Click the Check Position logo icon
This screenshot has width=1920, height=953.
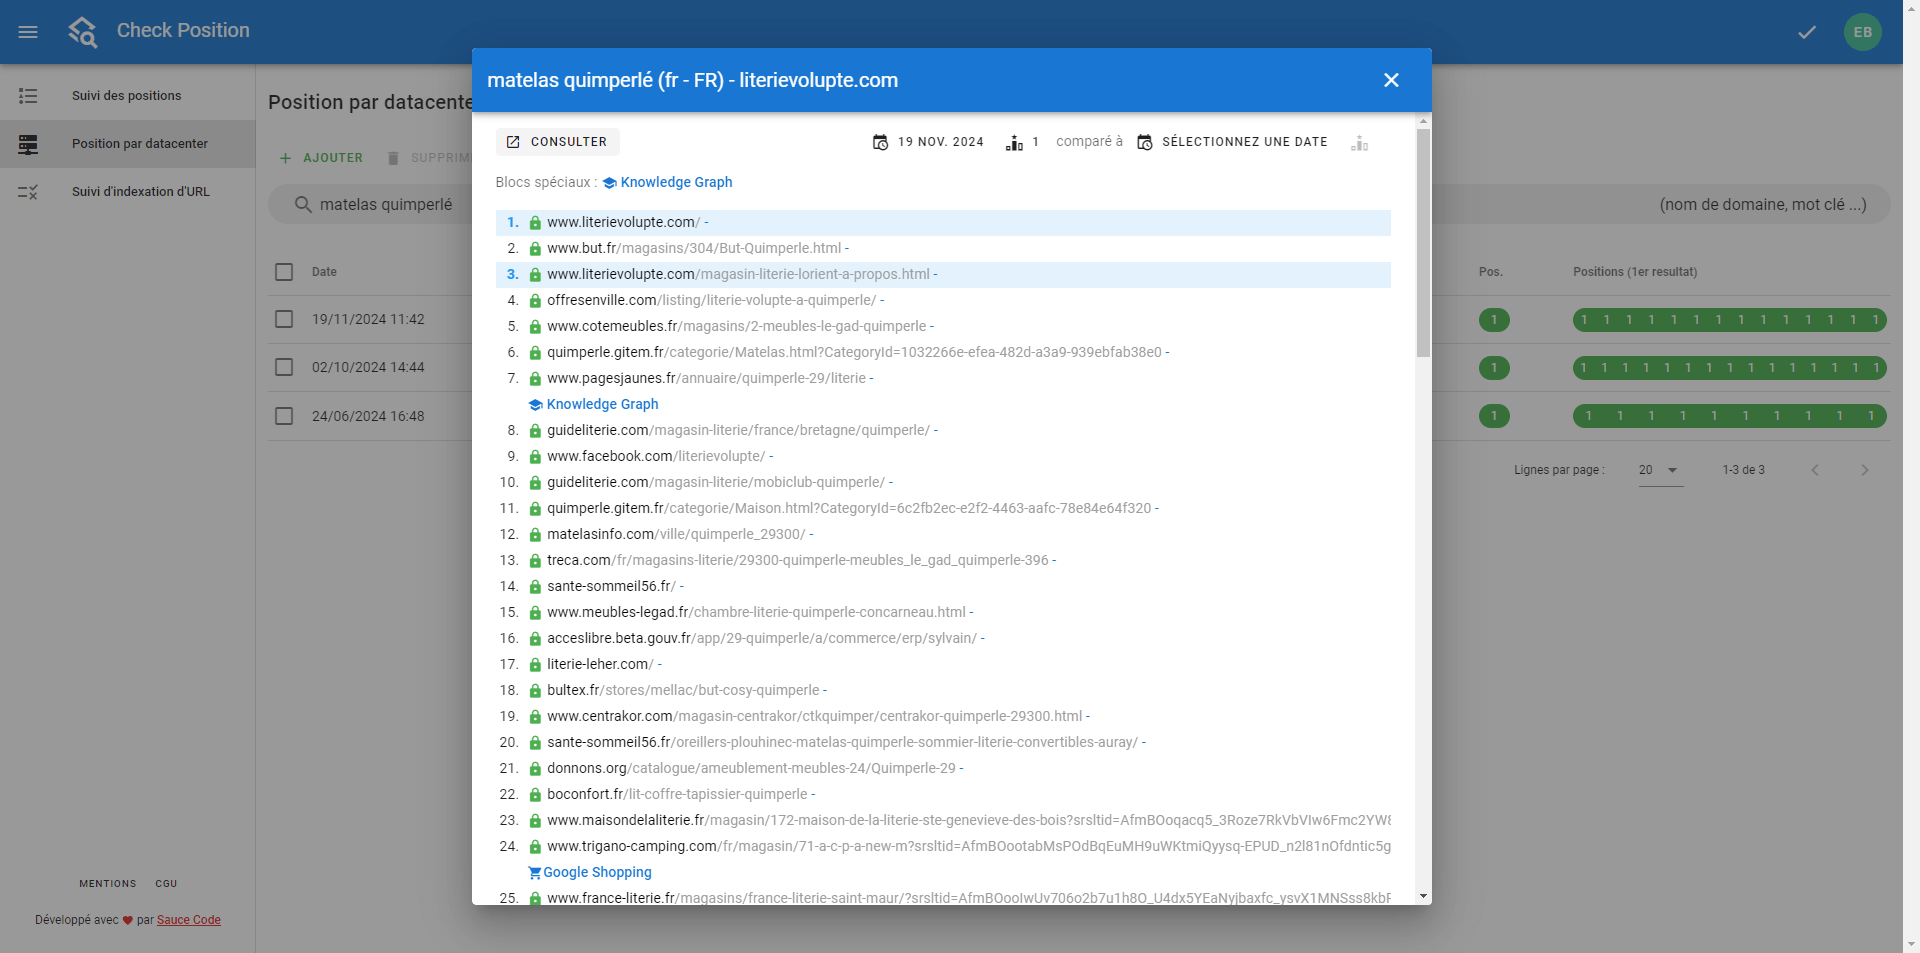point(83,32)
